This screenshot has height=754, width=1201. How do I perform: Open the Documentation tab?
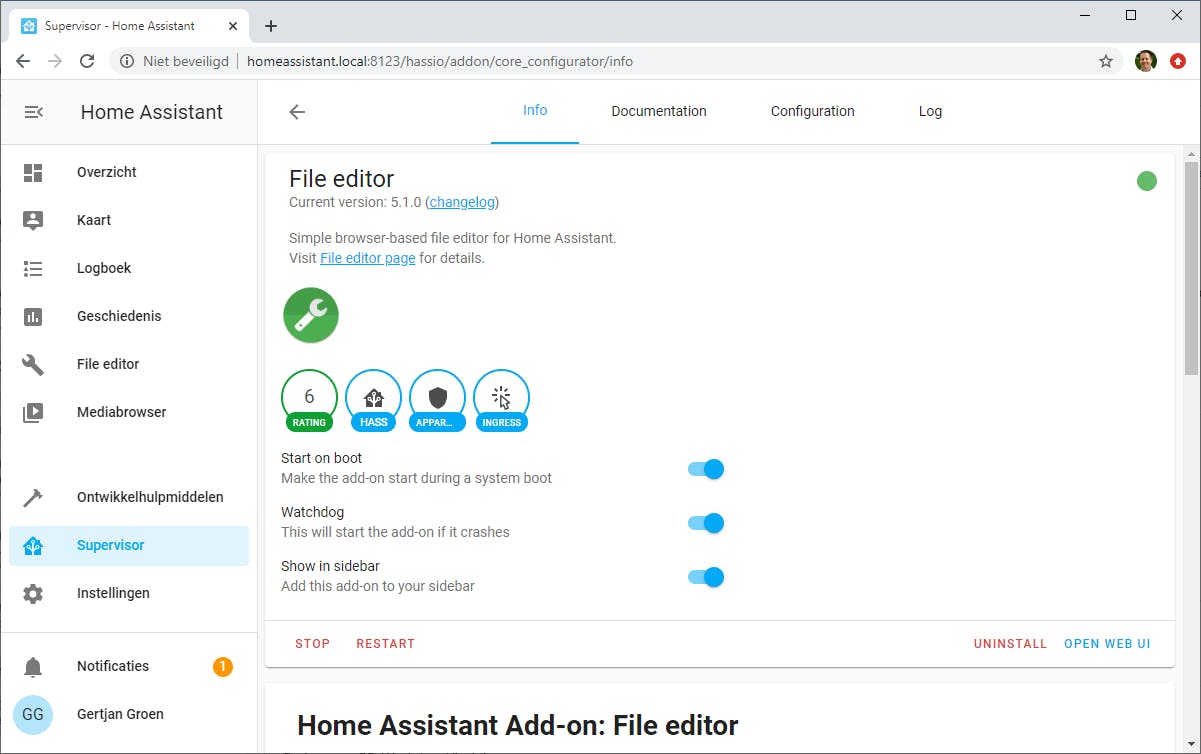(659, 111)
